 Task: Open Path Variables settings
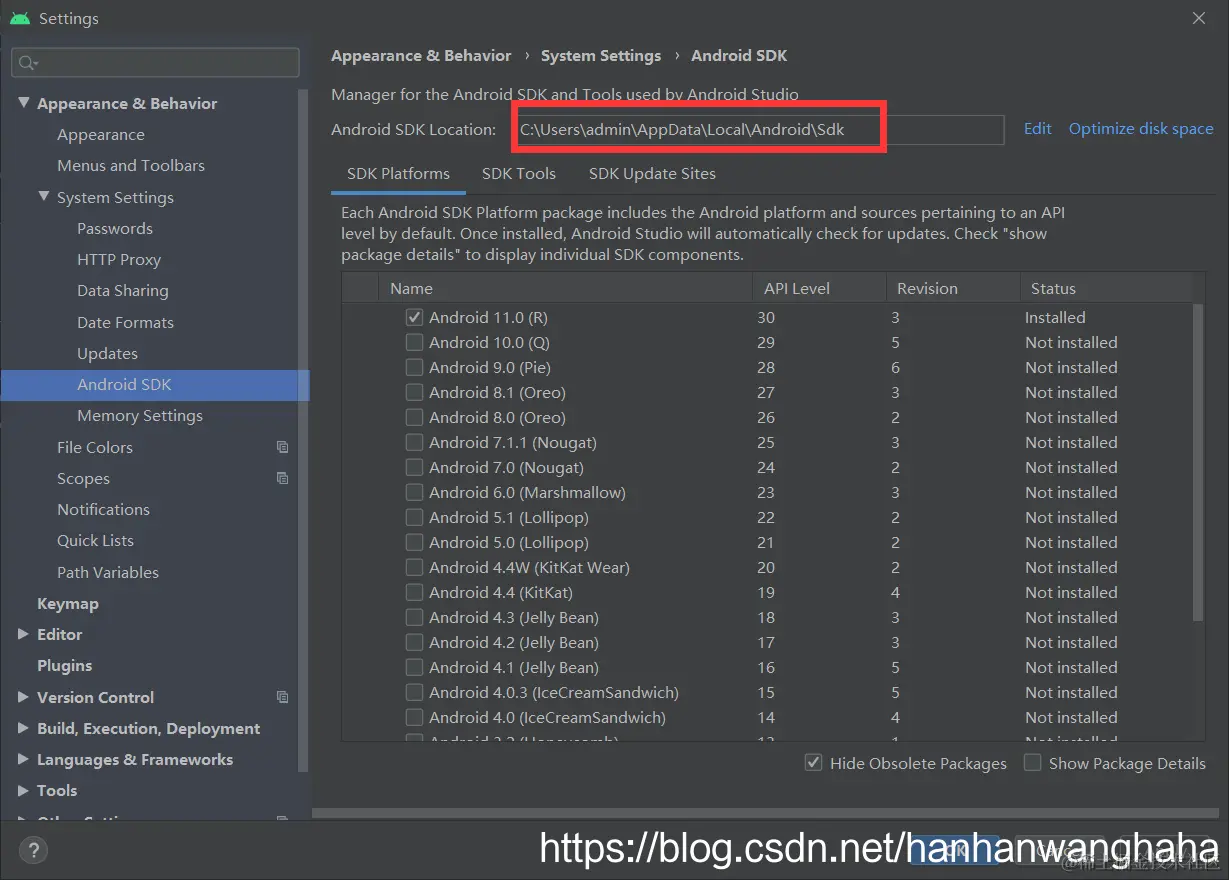click(108, 572)
